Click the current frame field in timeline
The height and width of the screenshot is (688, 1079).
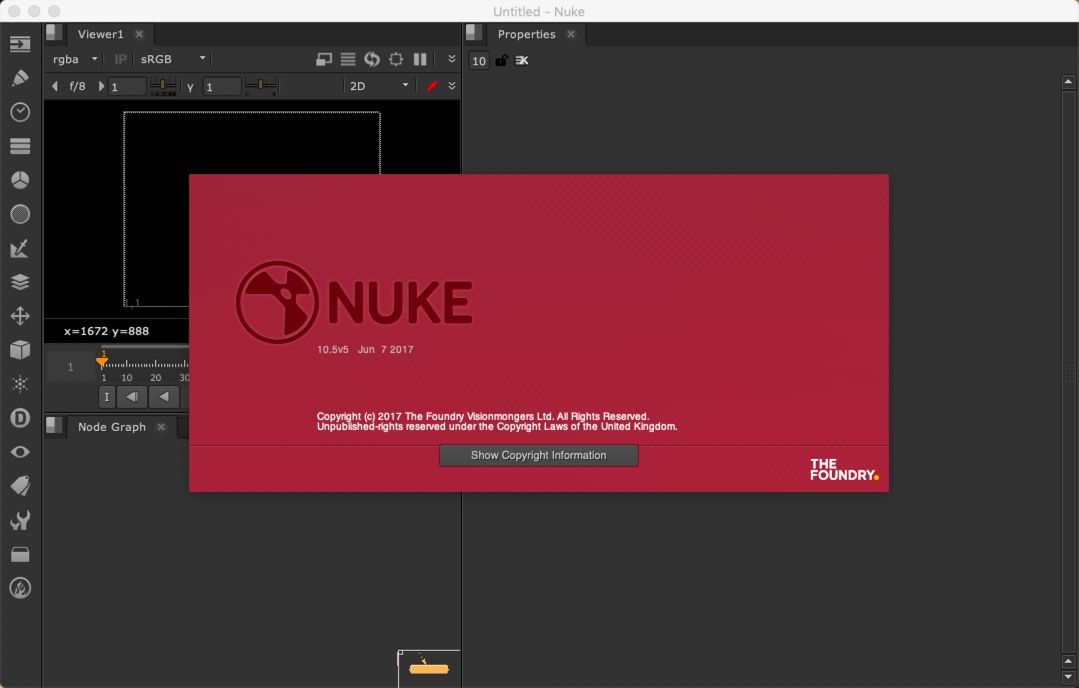coord(71,367)
